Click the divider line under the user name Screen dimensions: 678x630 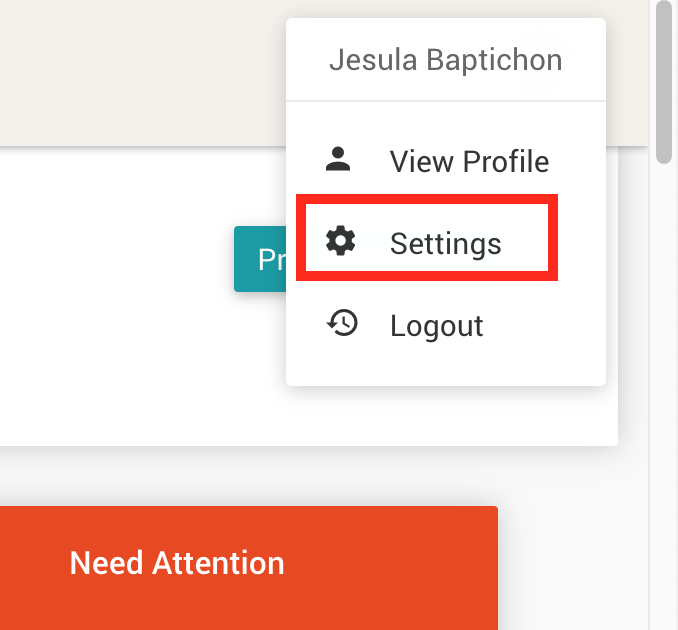click(445, 101)
